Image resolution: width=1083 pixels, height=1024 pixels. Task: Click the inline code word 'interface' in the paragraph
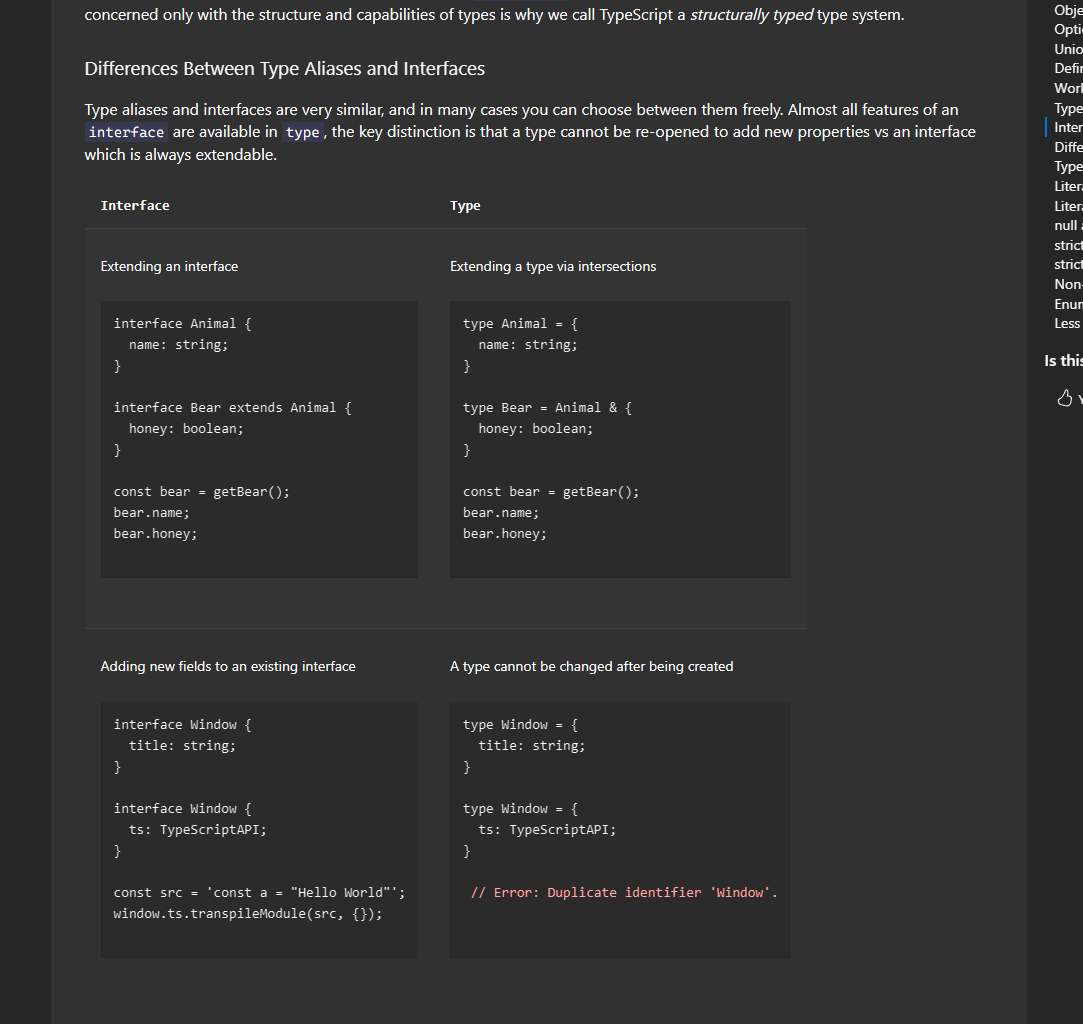point(126,132)
